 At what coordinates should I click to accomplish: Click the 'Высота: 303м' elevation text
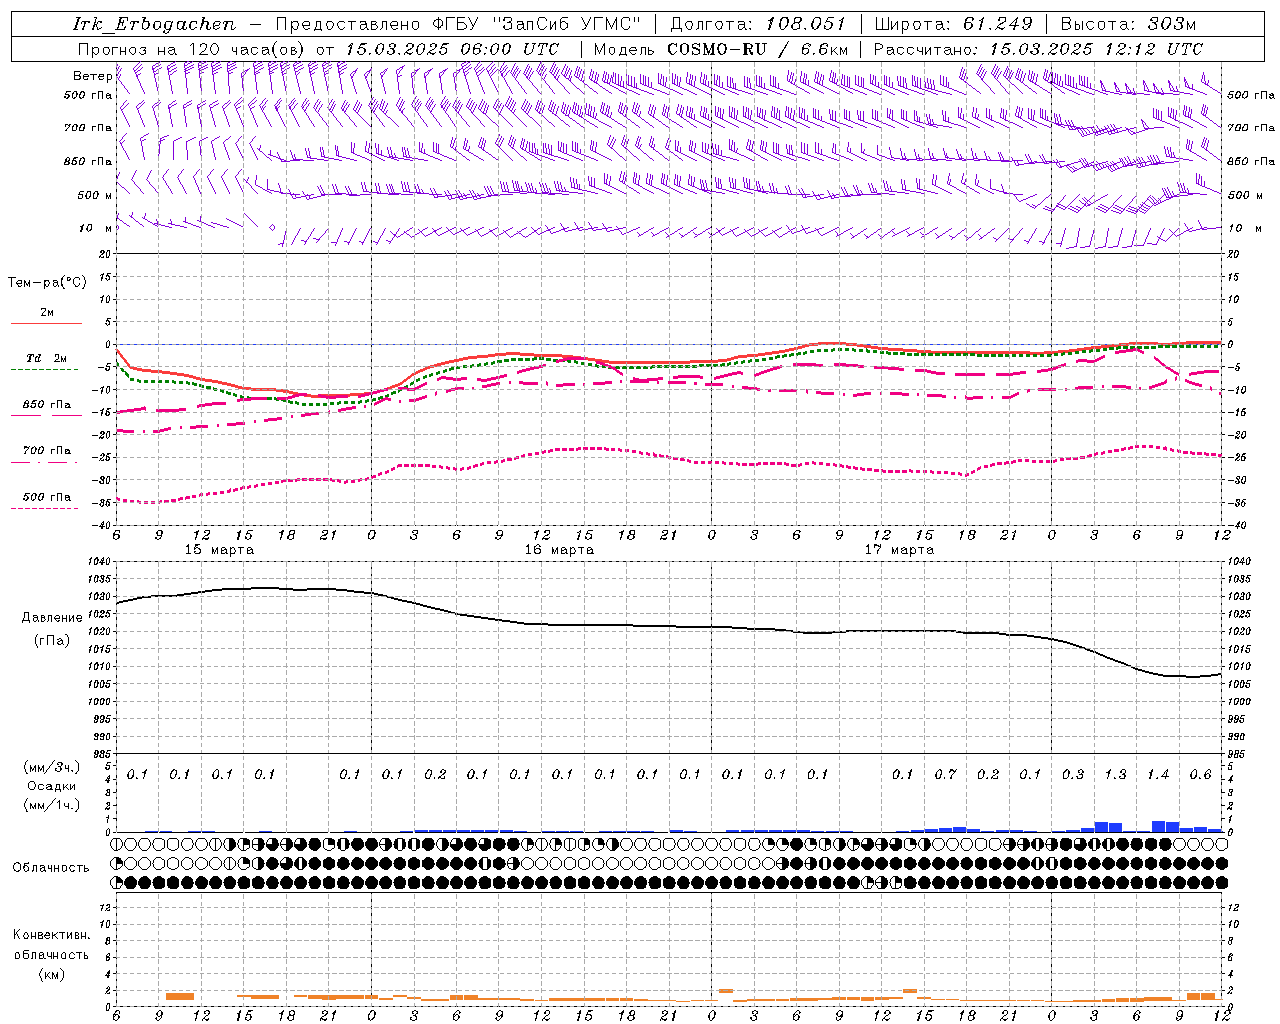pos(1128,24)
